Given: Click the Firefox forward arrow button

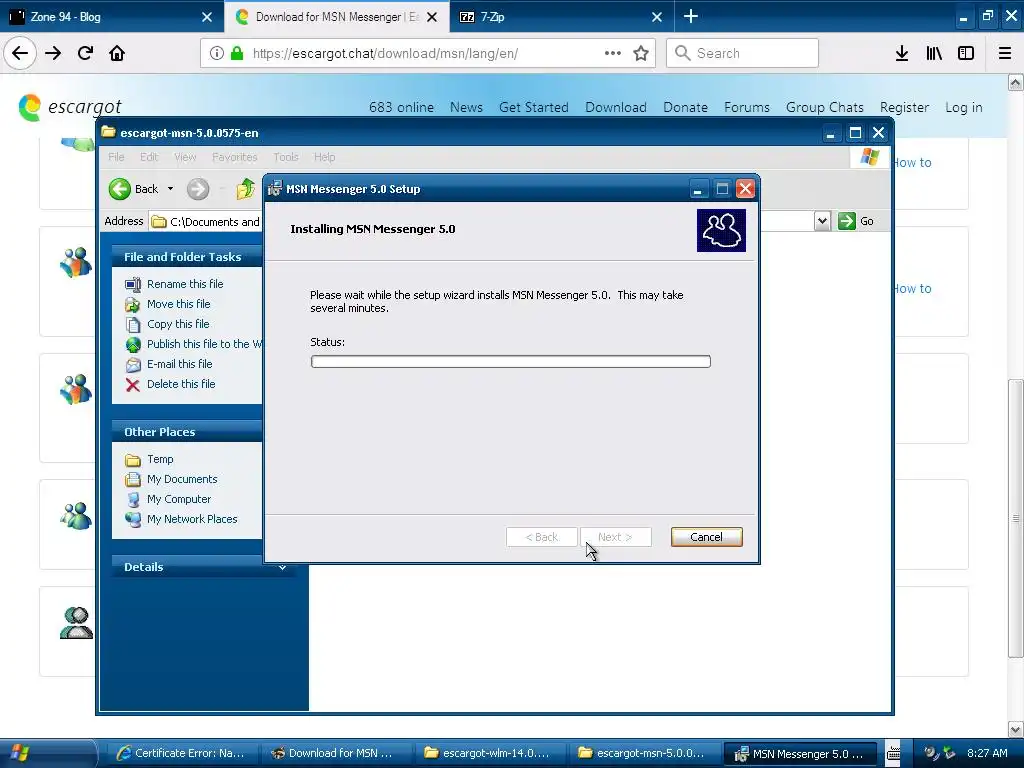Looking at the screenshot, I should click(x=53, y=54).
